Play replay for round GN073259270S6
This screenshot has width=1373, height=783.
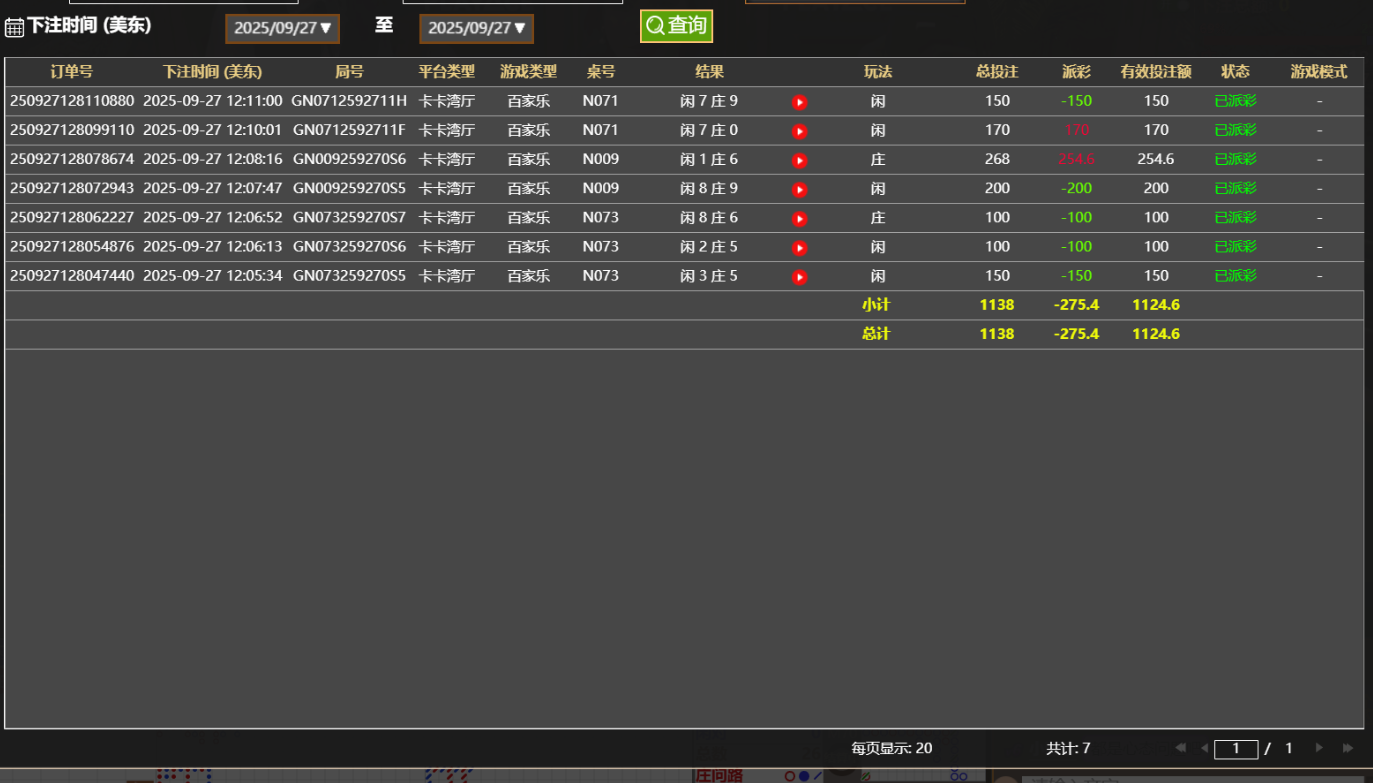pyautogui.click(x=799, y=247)
